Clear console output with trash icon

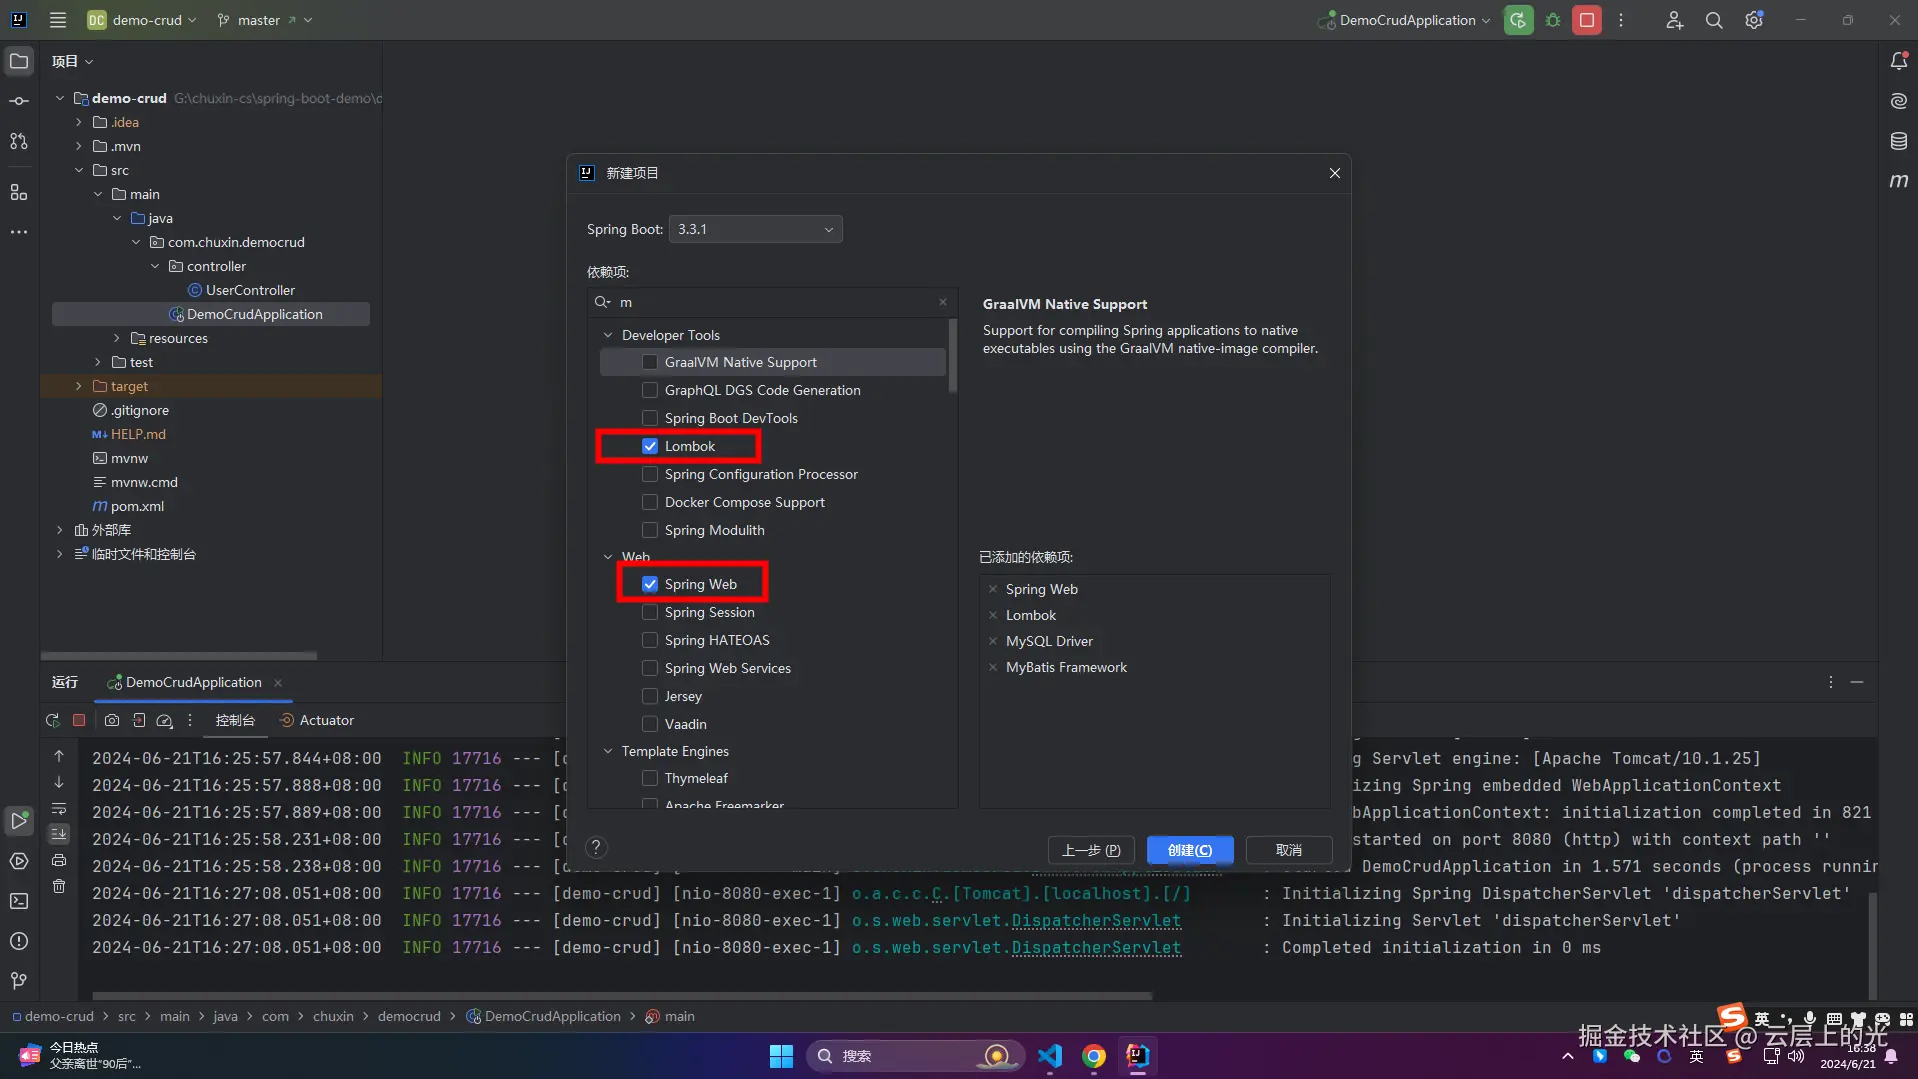point(59,886)
